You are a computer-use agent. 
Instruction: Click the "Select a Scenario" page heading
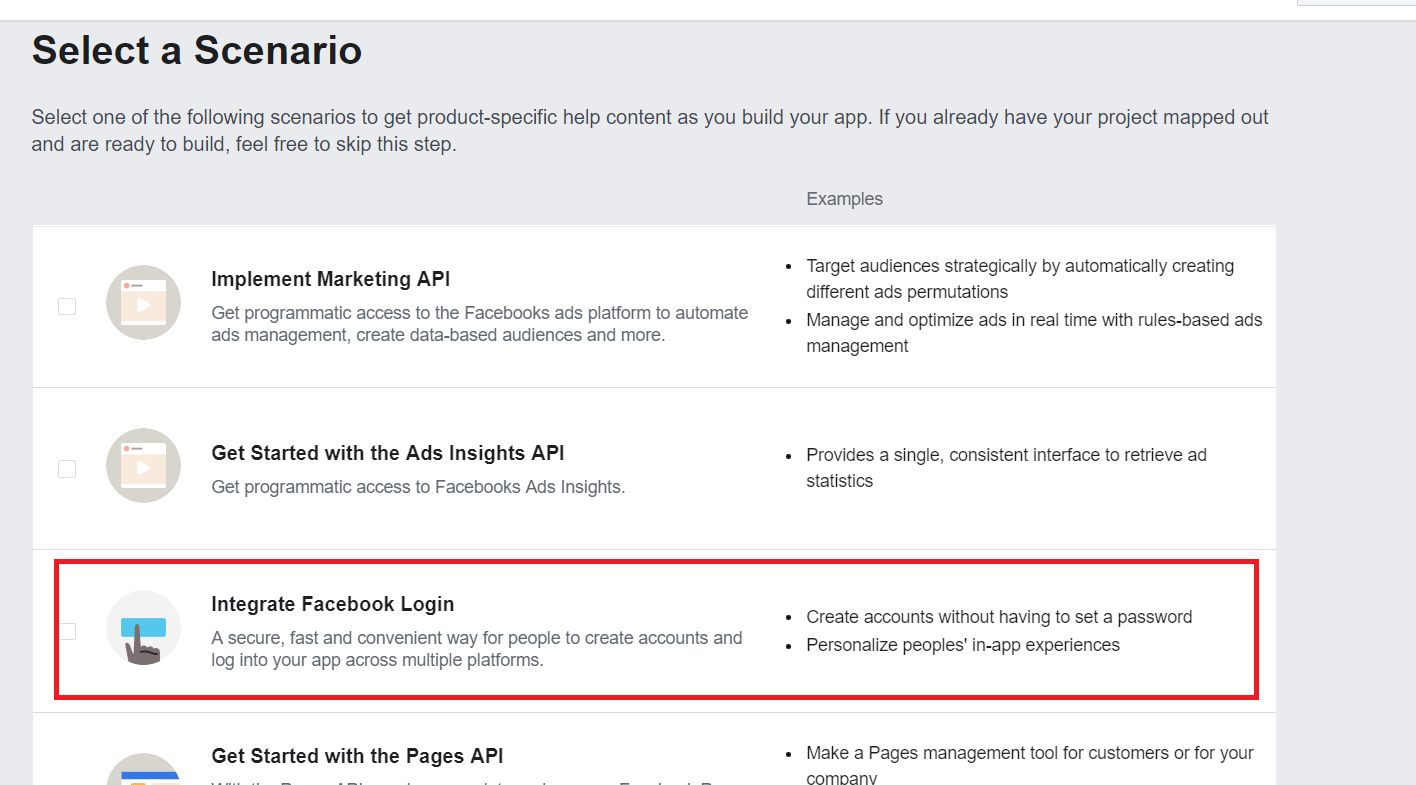(x=197, y=50)
